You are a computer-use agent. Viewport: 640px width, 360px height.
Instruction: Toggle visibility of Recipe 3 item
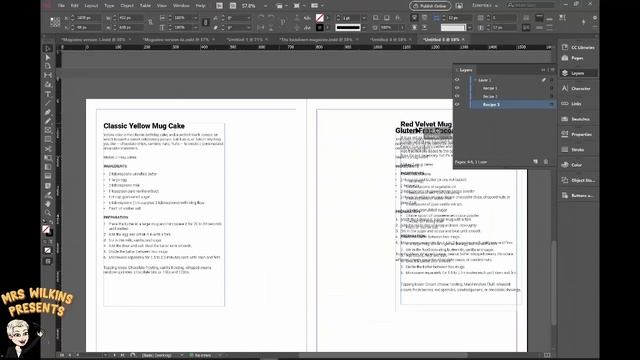[457, 104]
